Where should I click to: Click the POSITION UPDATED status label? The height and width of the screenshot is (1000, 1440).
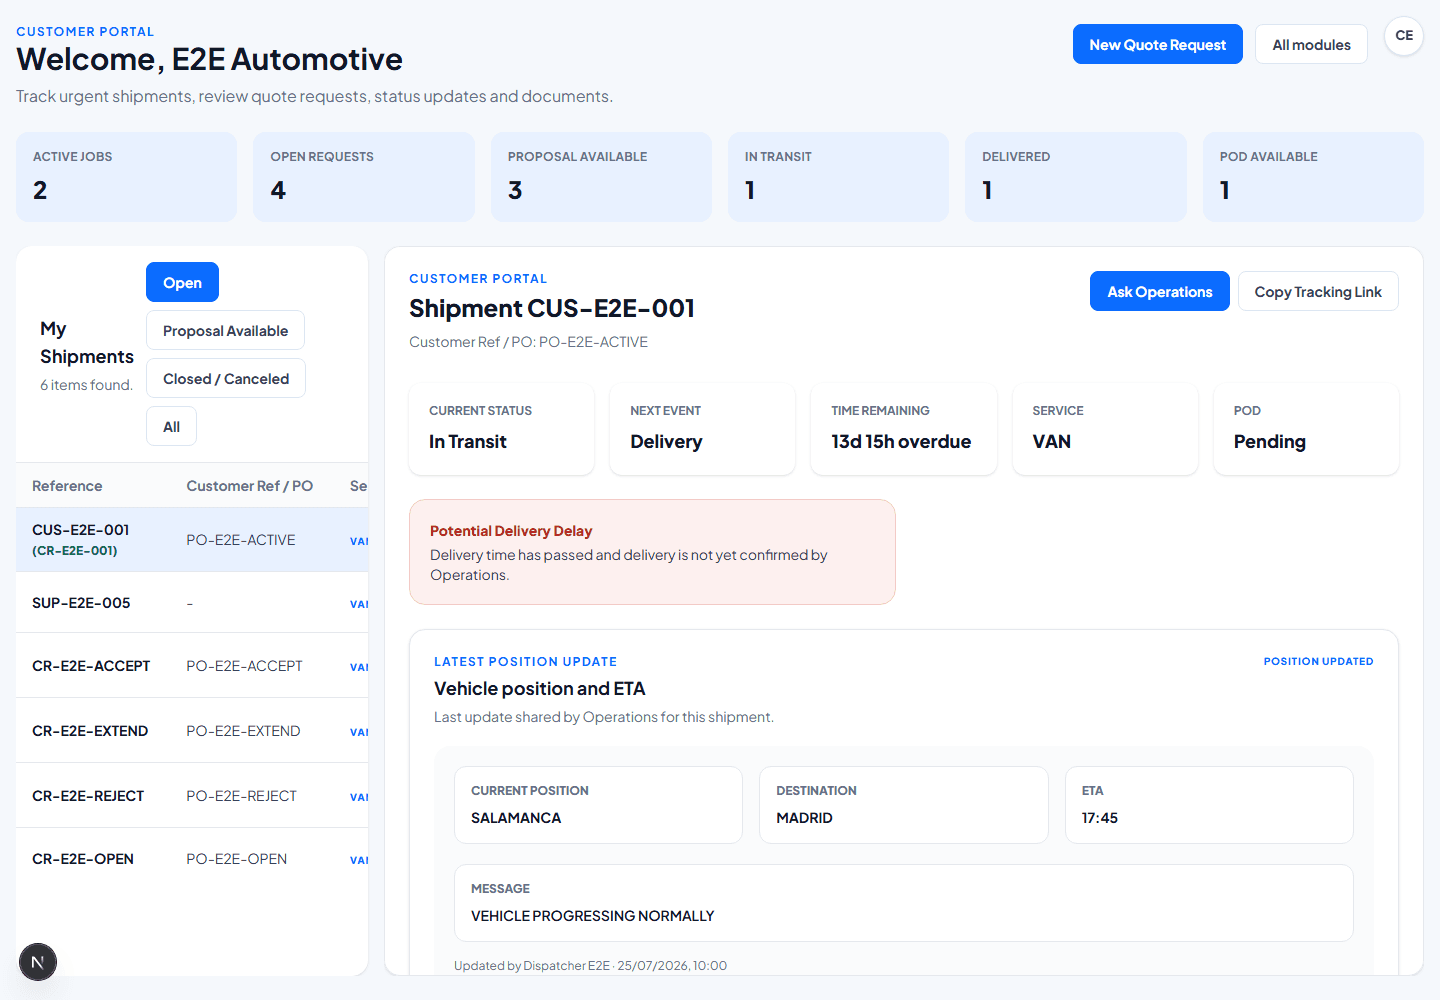click(1318, 661)
